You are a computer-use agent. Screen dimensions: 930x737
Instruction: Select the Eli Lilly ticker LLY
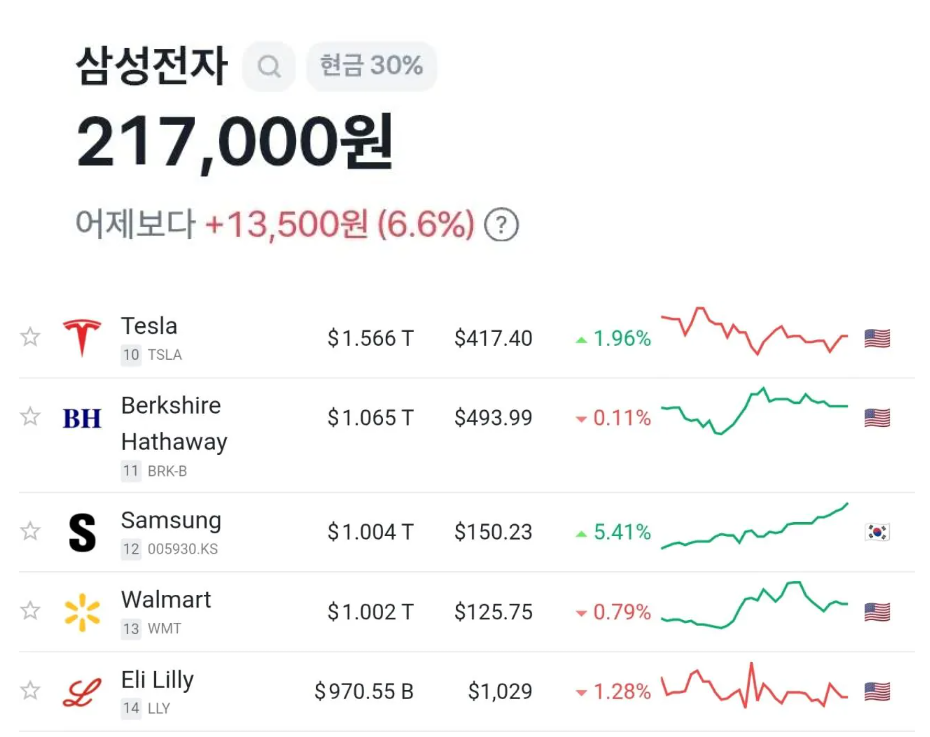[157, 709]
